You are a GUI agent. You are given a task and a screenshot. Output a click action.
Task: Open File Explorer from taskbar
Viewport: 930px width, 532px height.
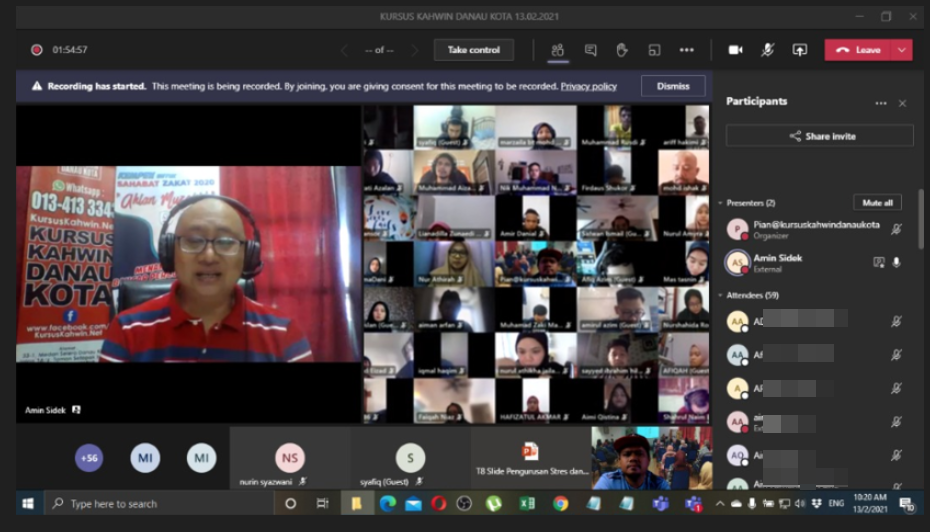click(356, 504)
